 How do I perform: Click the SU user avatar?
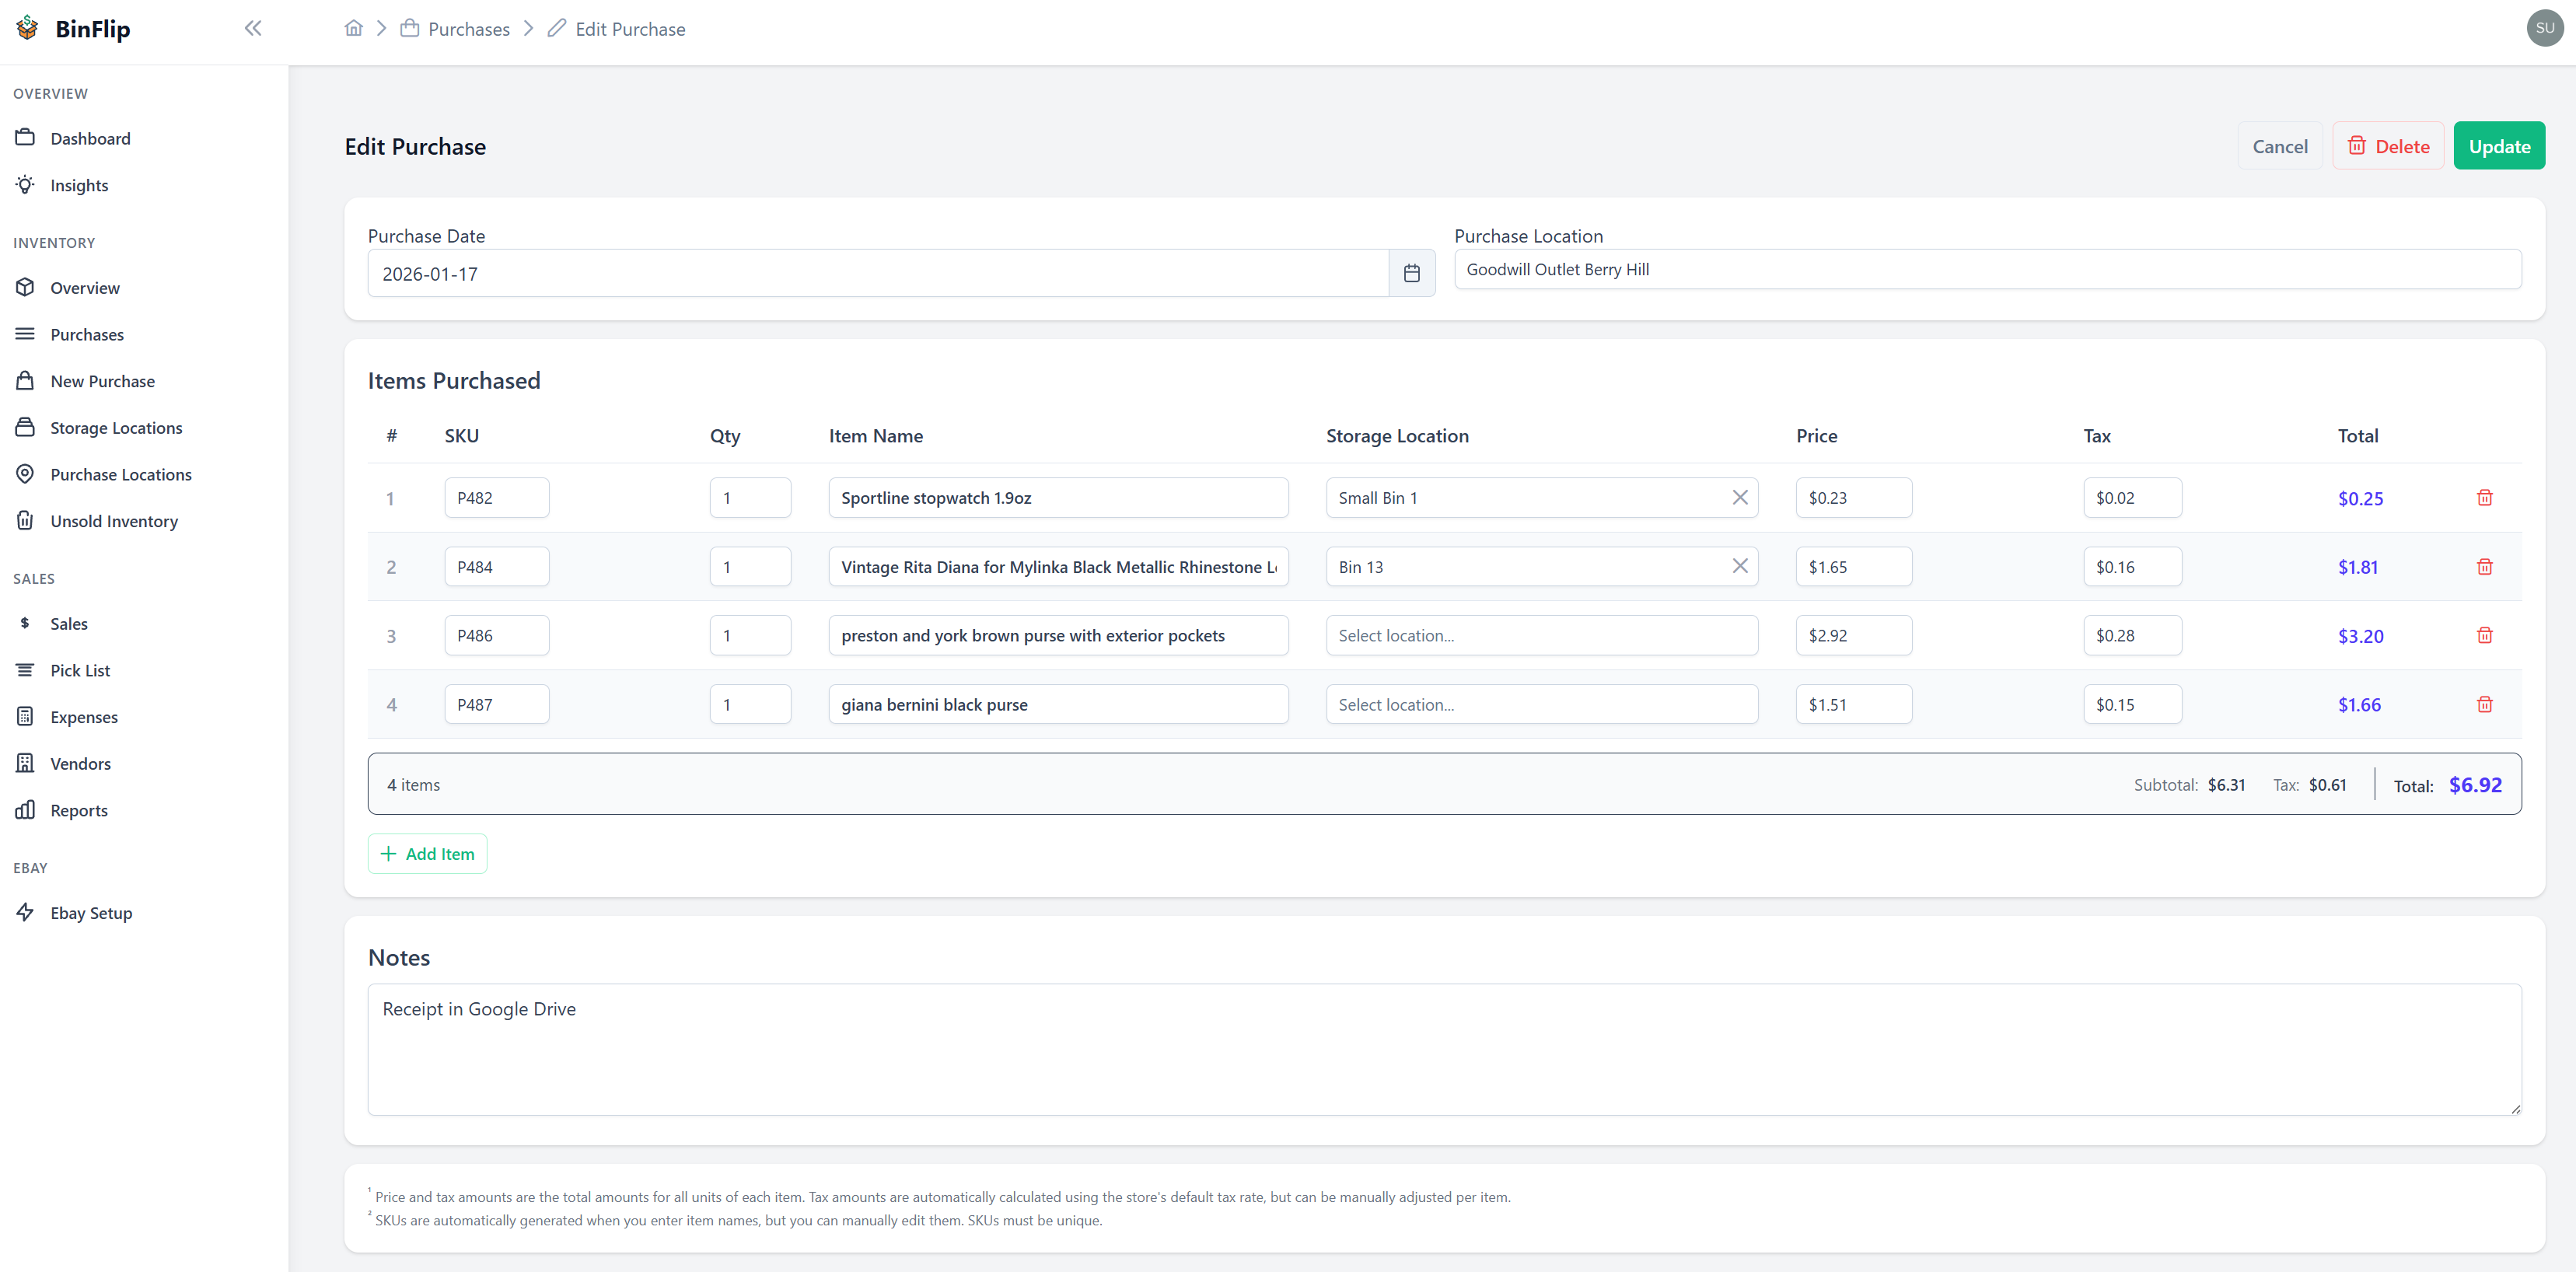click(2544, 28)
